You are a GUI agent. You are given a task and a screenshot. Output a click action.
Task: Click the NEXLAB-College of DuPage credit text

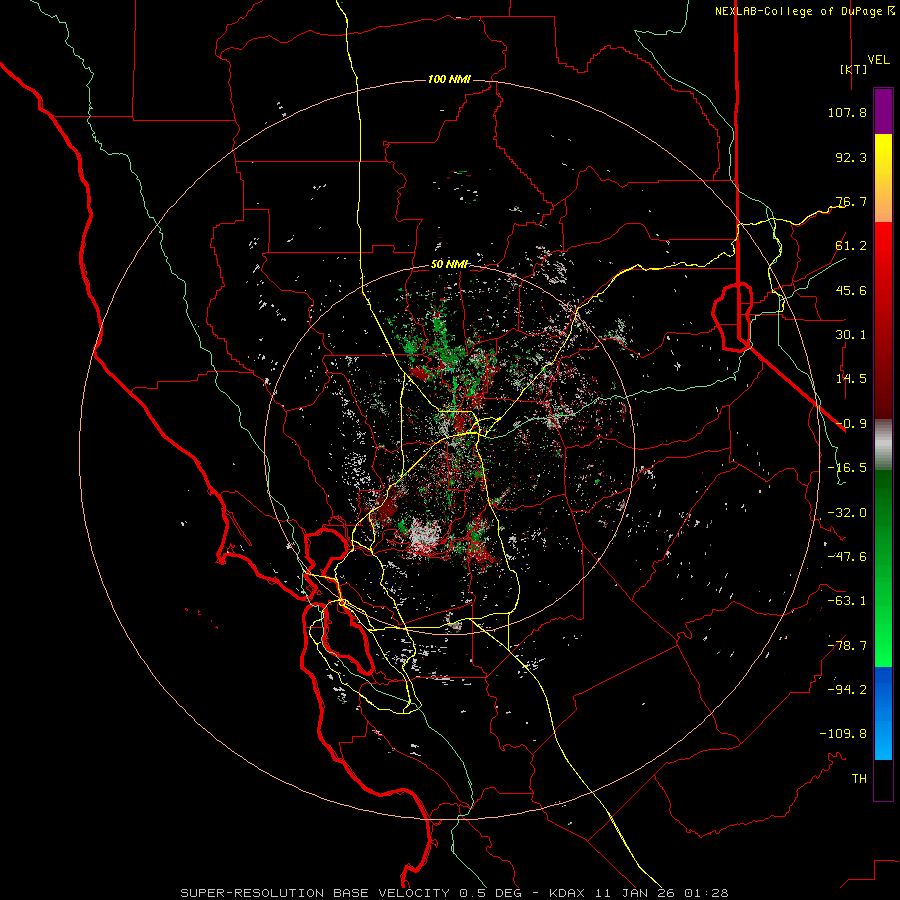[805, 11]
